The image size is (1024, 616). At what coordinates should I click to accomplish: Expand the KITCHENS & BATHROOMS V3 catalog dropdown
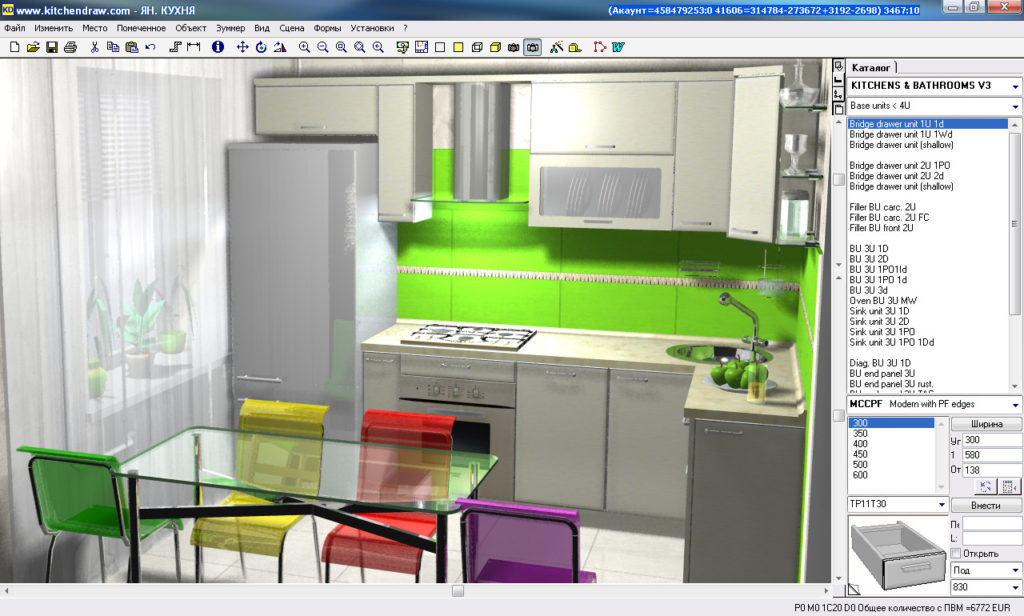point(1015,86)
